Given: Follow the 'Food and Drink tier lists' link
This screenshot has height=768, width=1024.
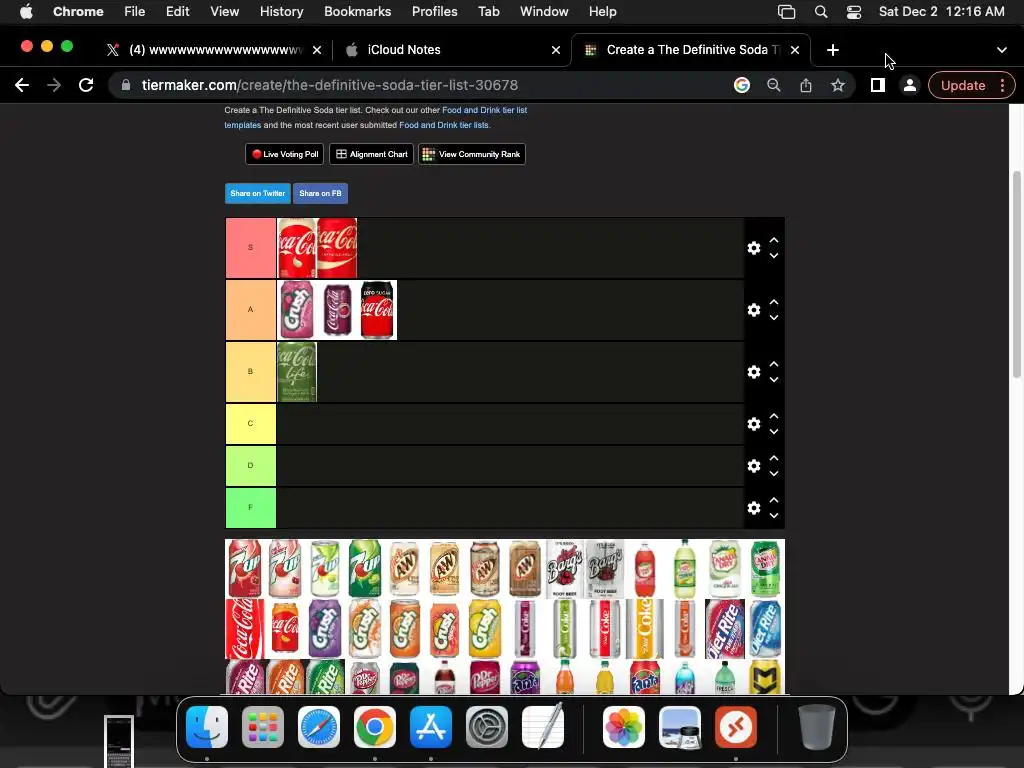Looking at the screenshot, I should coord(443,125).
